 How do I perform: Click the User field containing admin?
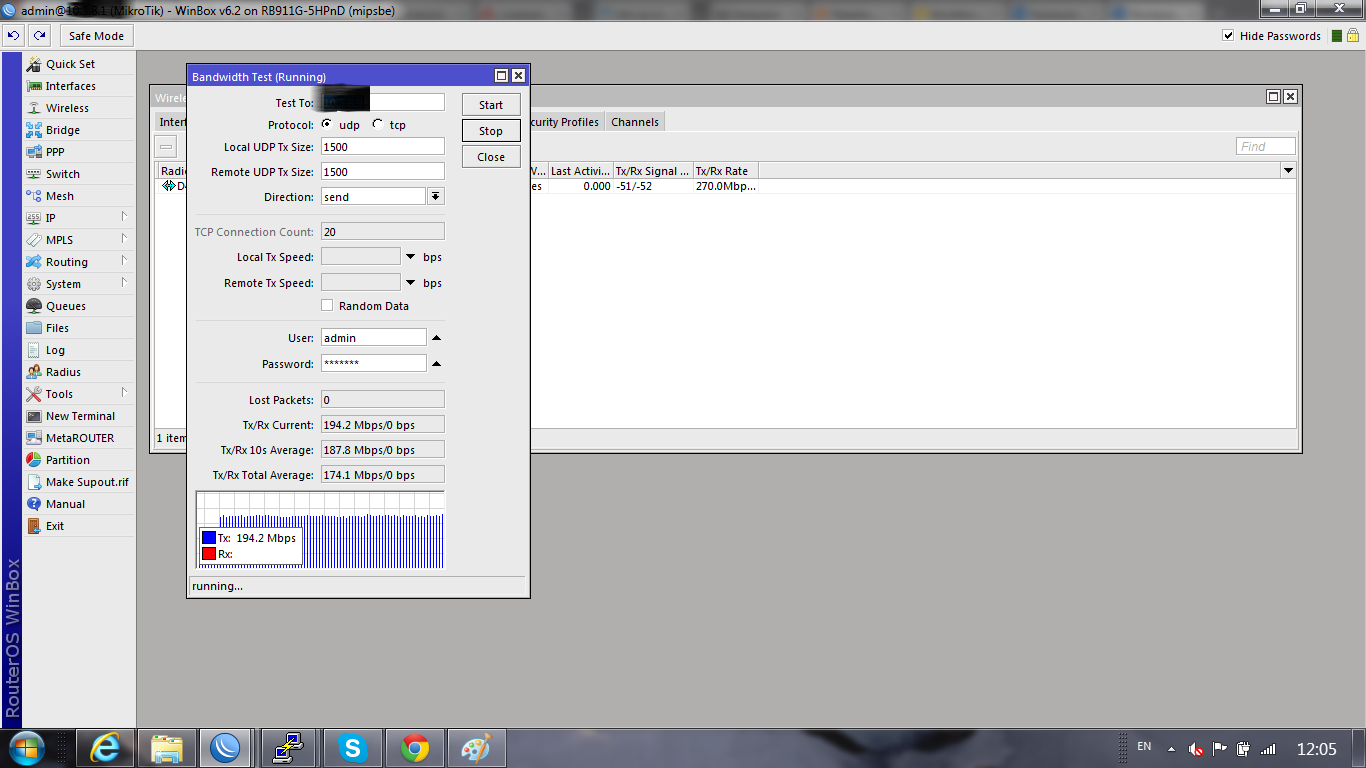374,338
